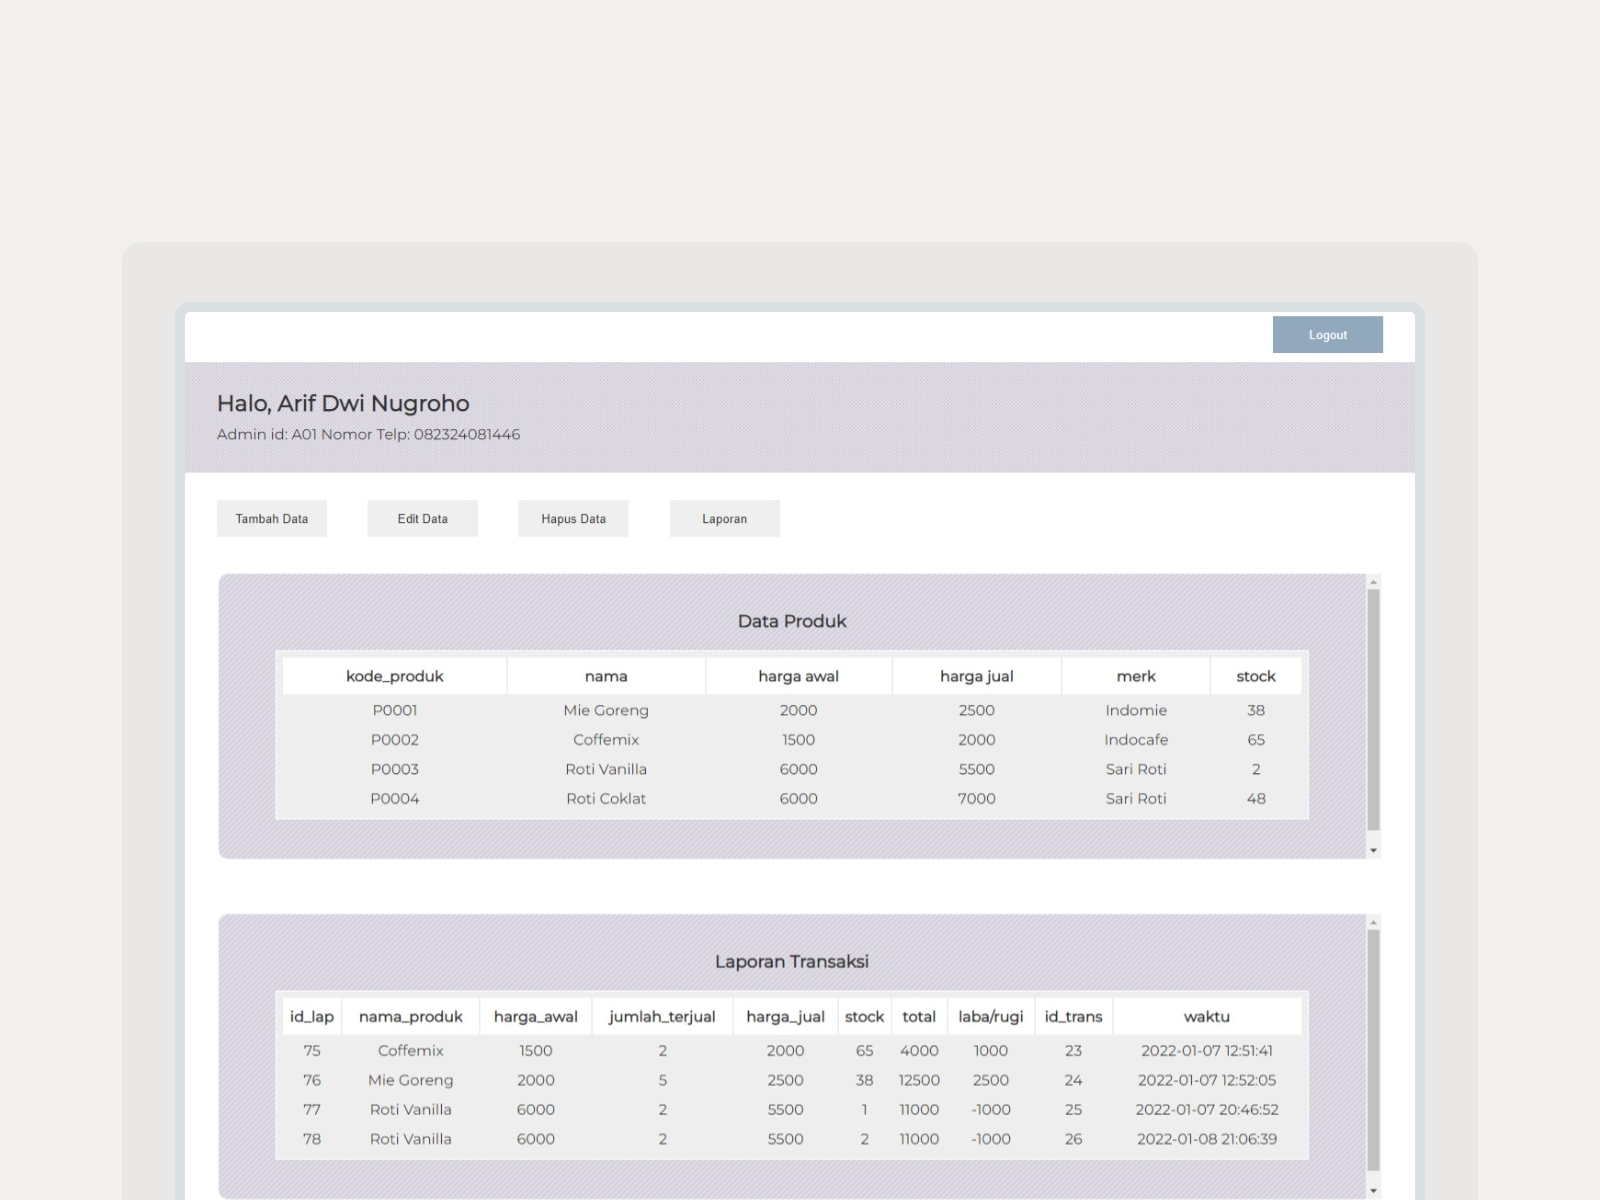Image resolution: width=1600 pixels, height=1200 pixels.
Task: Click the Hapus Data button
Action: point(573,519)
